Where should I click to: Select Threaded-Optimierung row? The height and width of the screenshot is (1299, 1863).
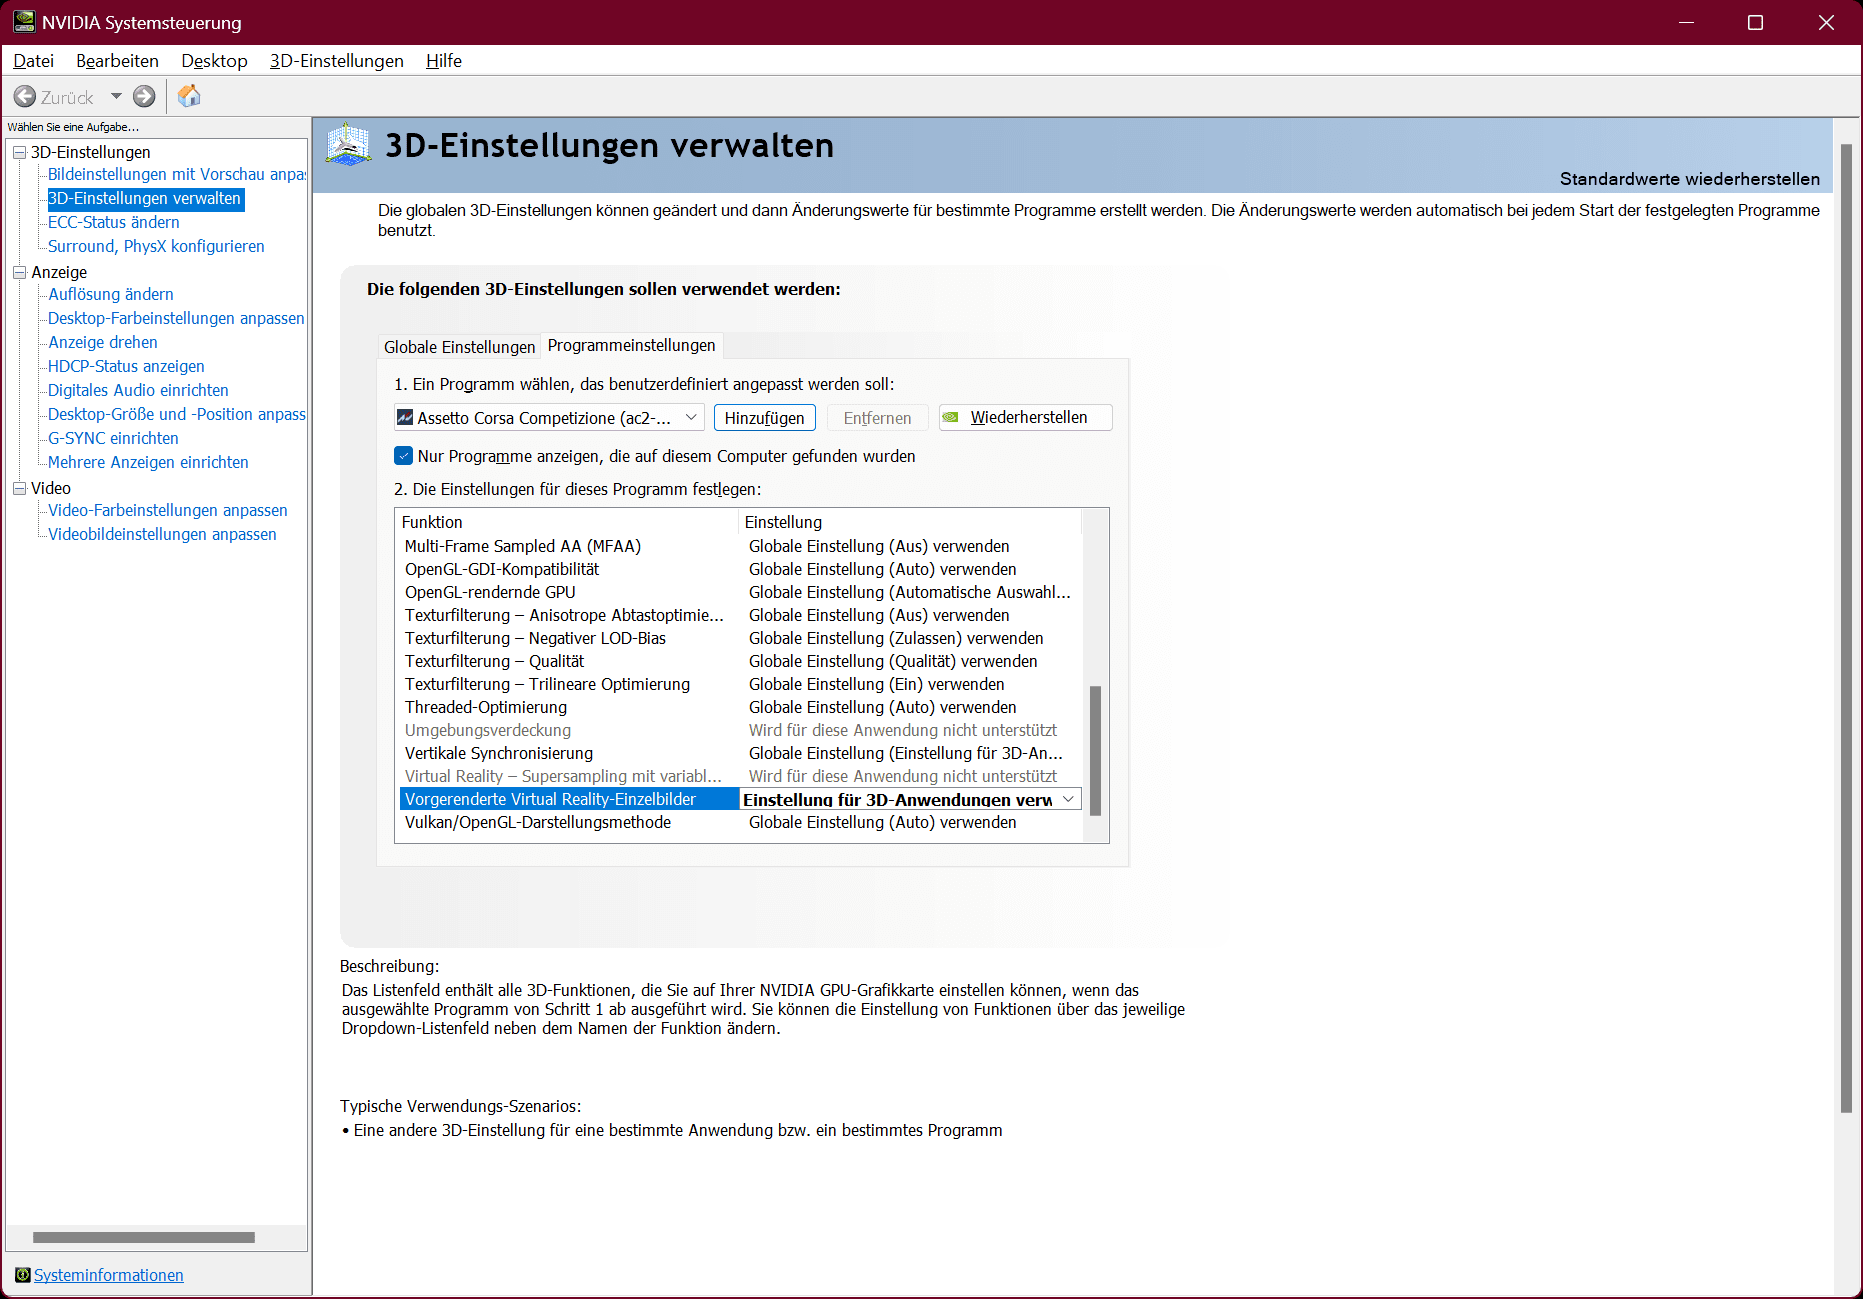(740, 707)
